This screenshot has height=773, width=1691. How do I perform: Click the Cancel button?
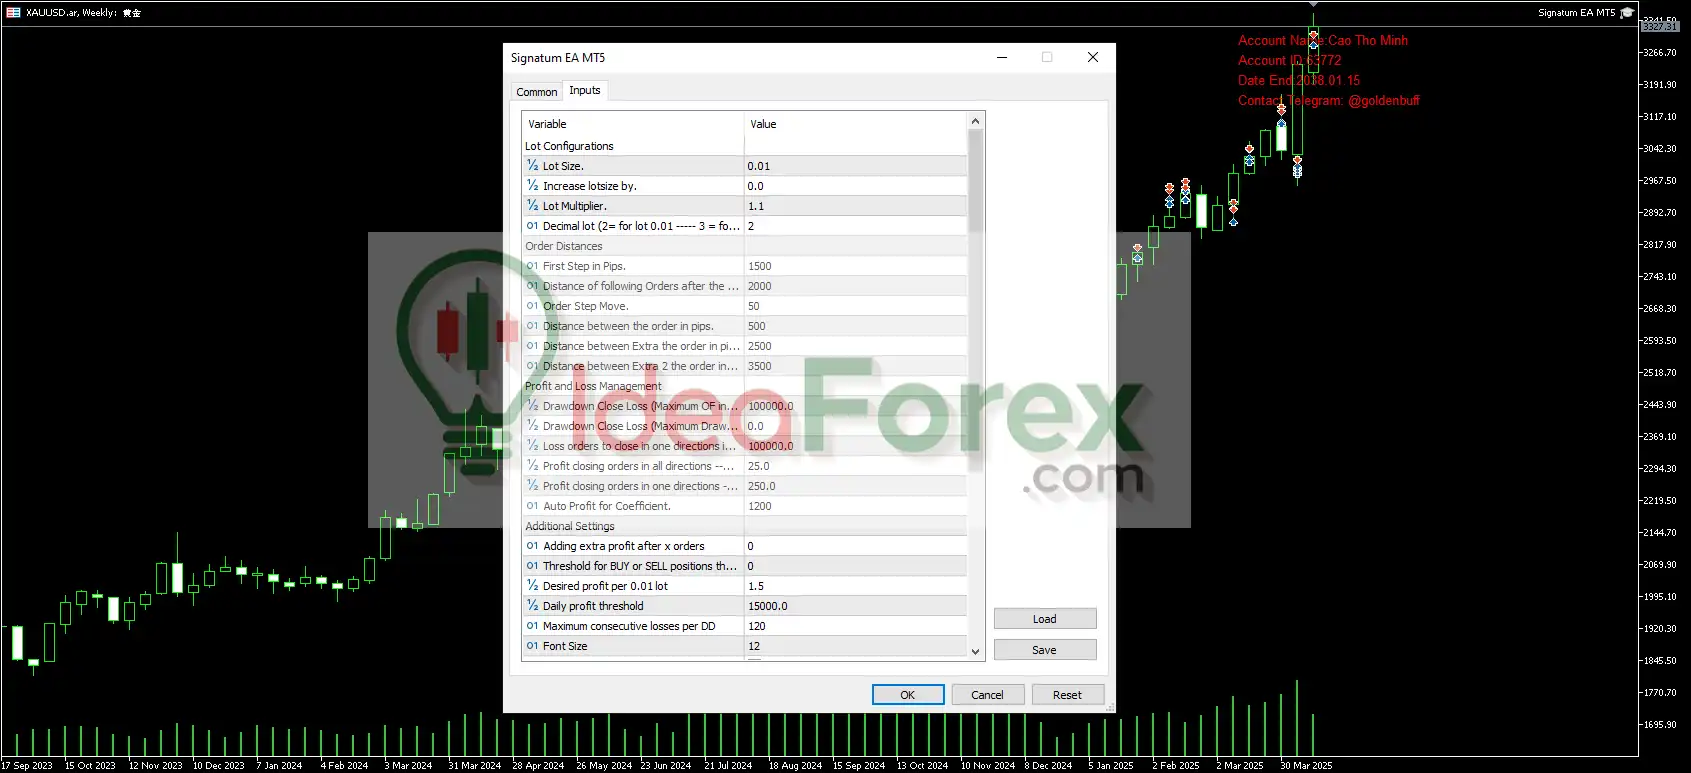[987, 695]
